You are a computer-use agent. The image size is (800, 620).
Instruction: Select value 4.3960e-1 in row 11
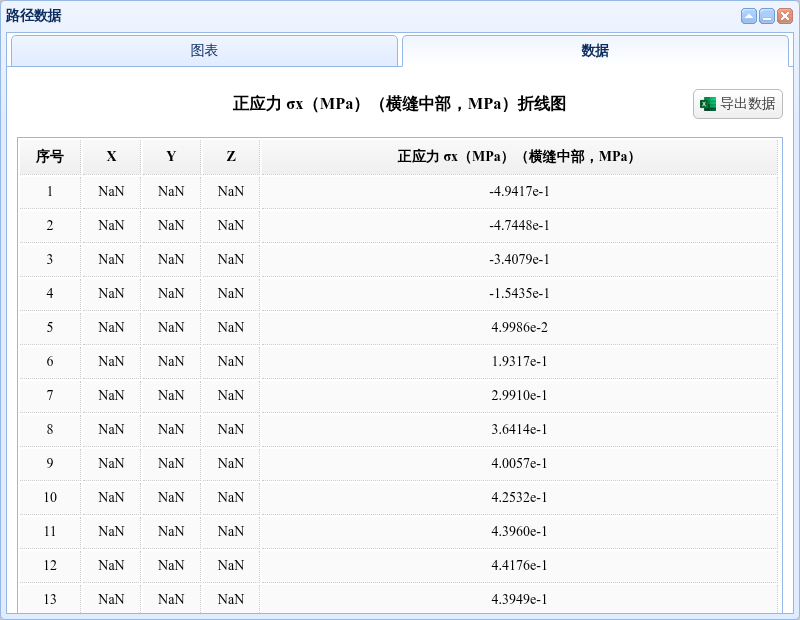coord(519,531)
